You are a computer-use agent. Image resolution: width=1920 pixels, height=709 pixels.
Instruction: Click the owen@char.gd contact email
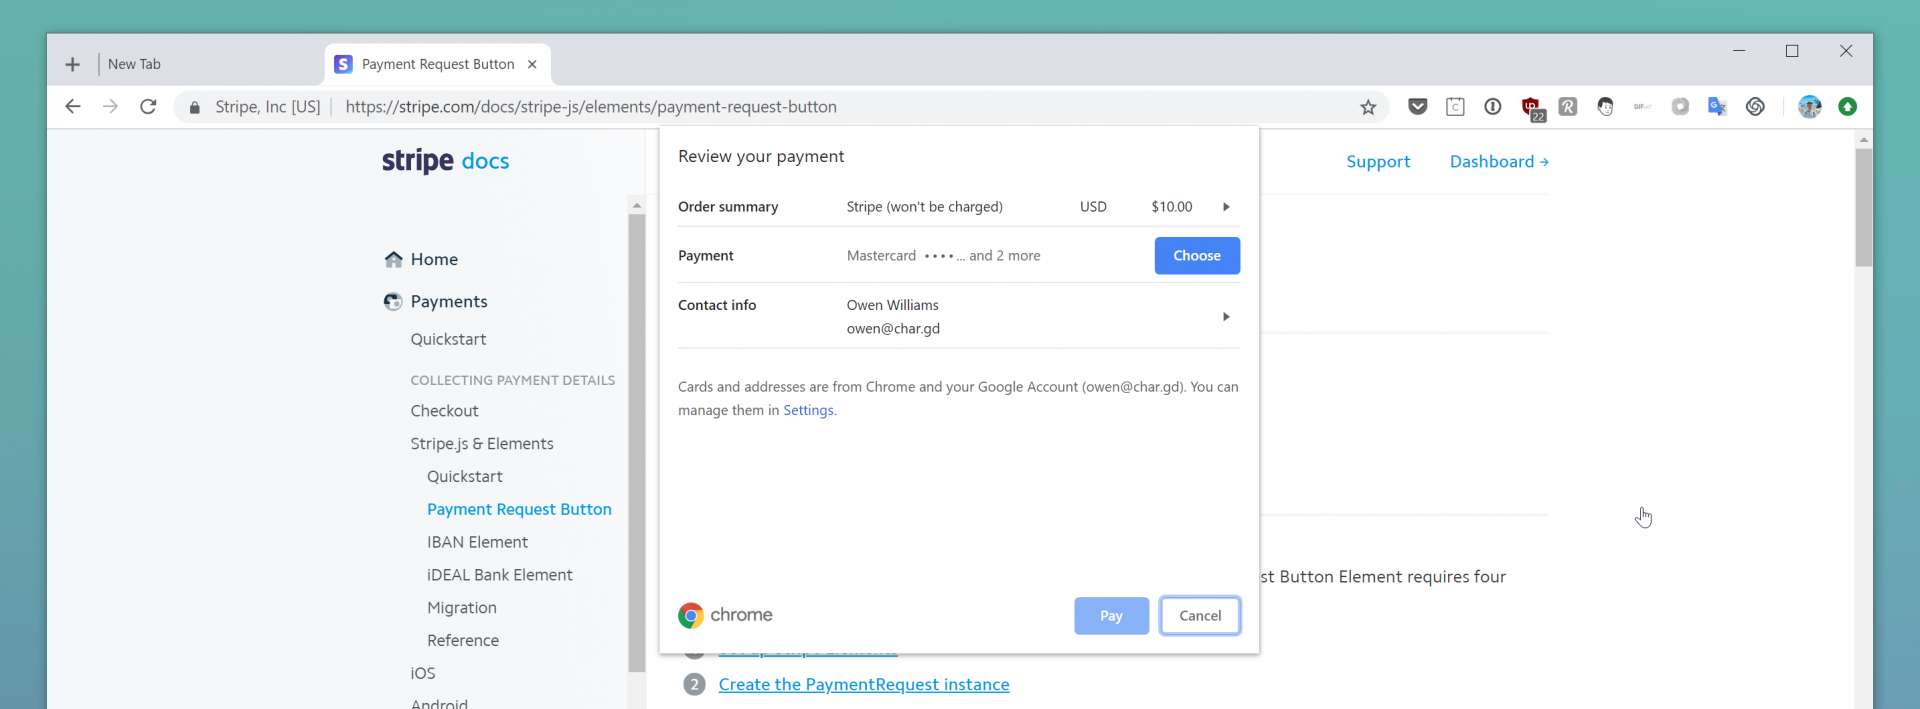tap(893, 328)
